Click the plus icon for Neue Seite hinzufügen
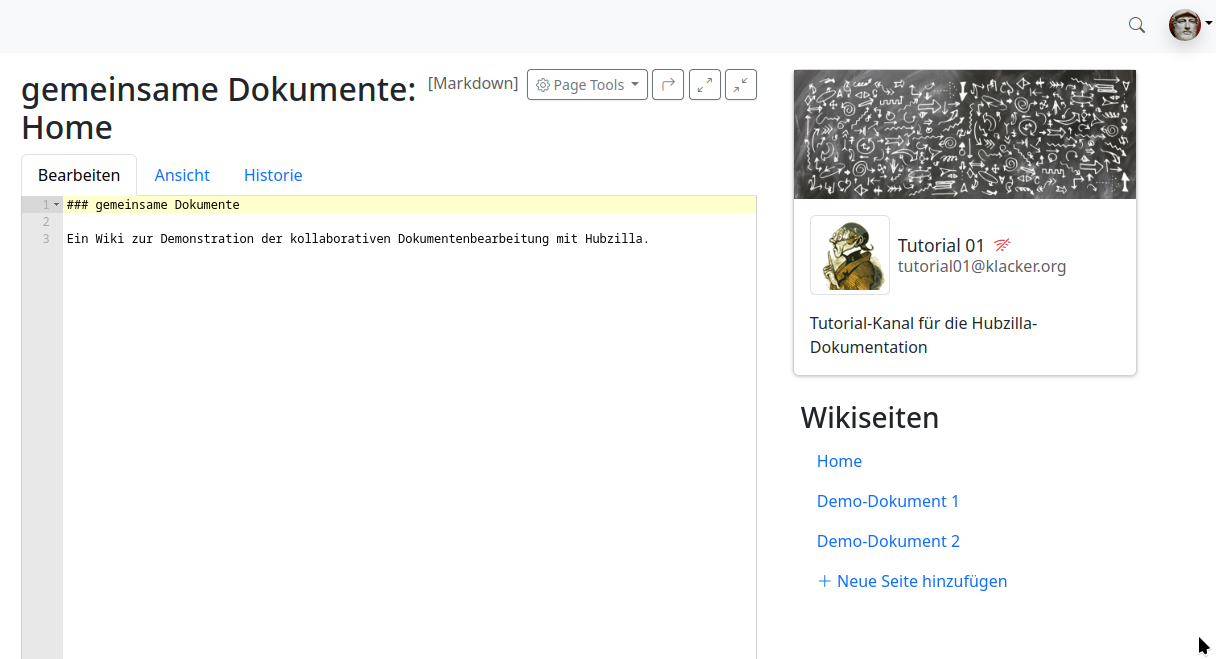1216x659 pixels. [824, 581]
